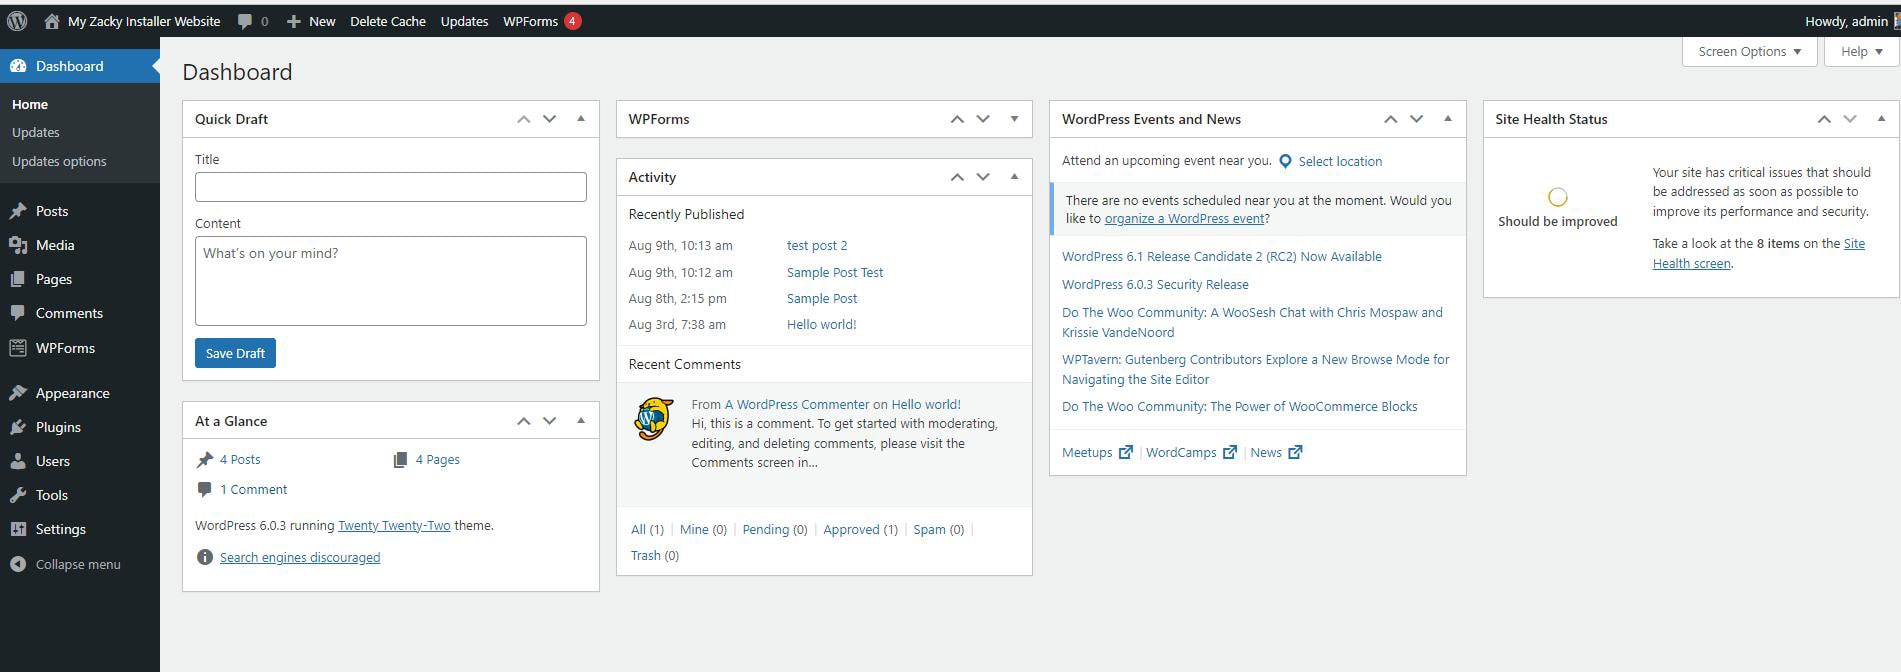Select Home submenu item
This screenshot has height=672, width=1901.
[x=30, y=104]
